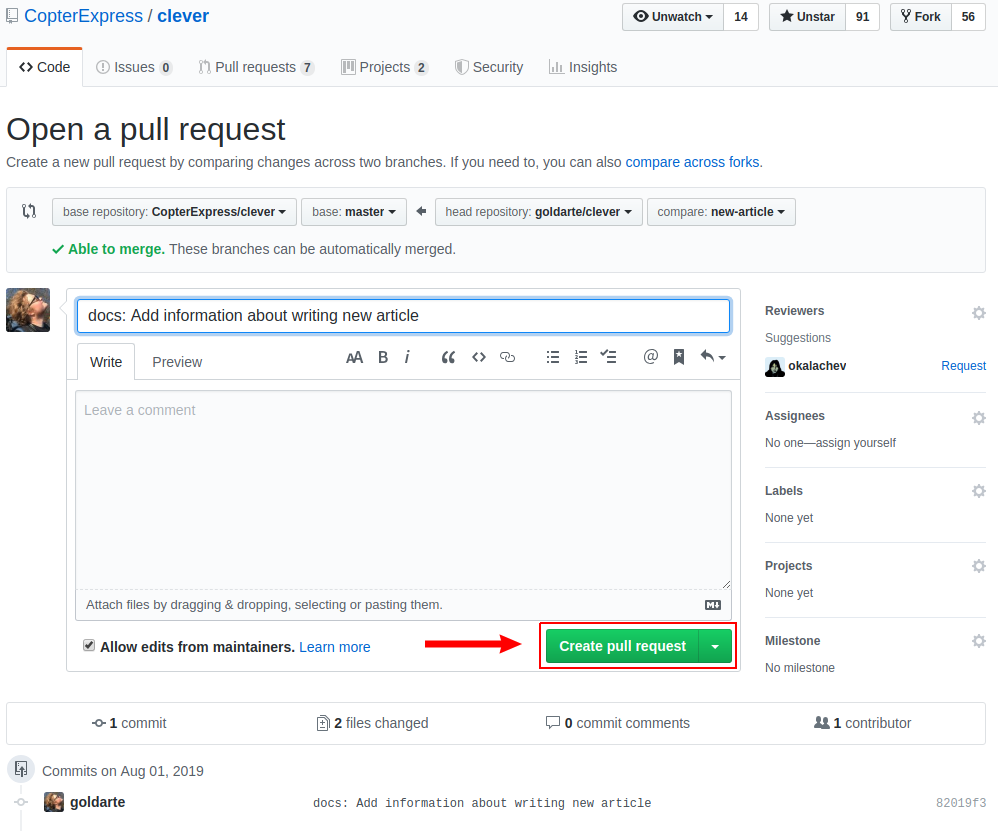Insert a quote using the quote icon

[x=447, y=356]
